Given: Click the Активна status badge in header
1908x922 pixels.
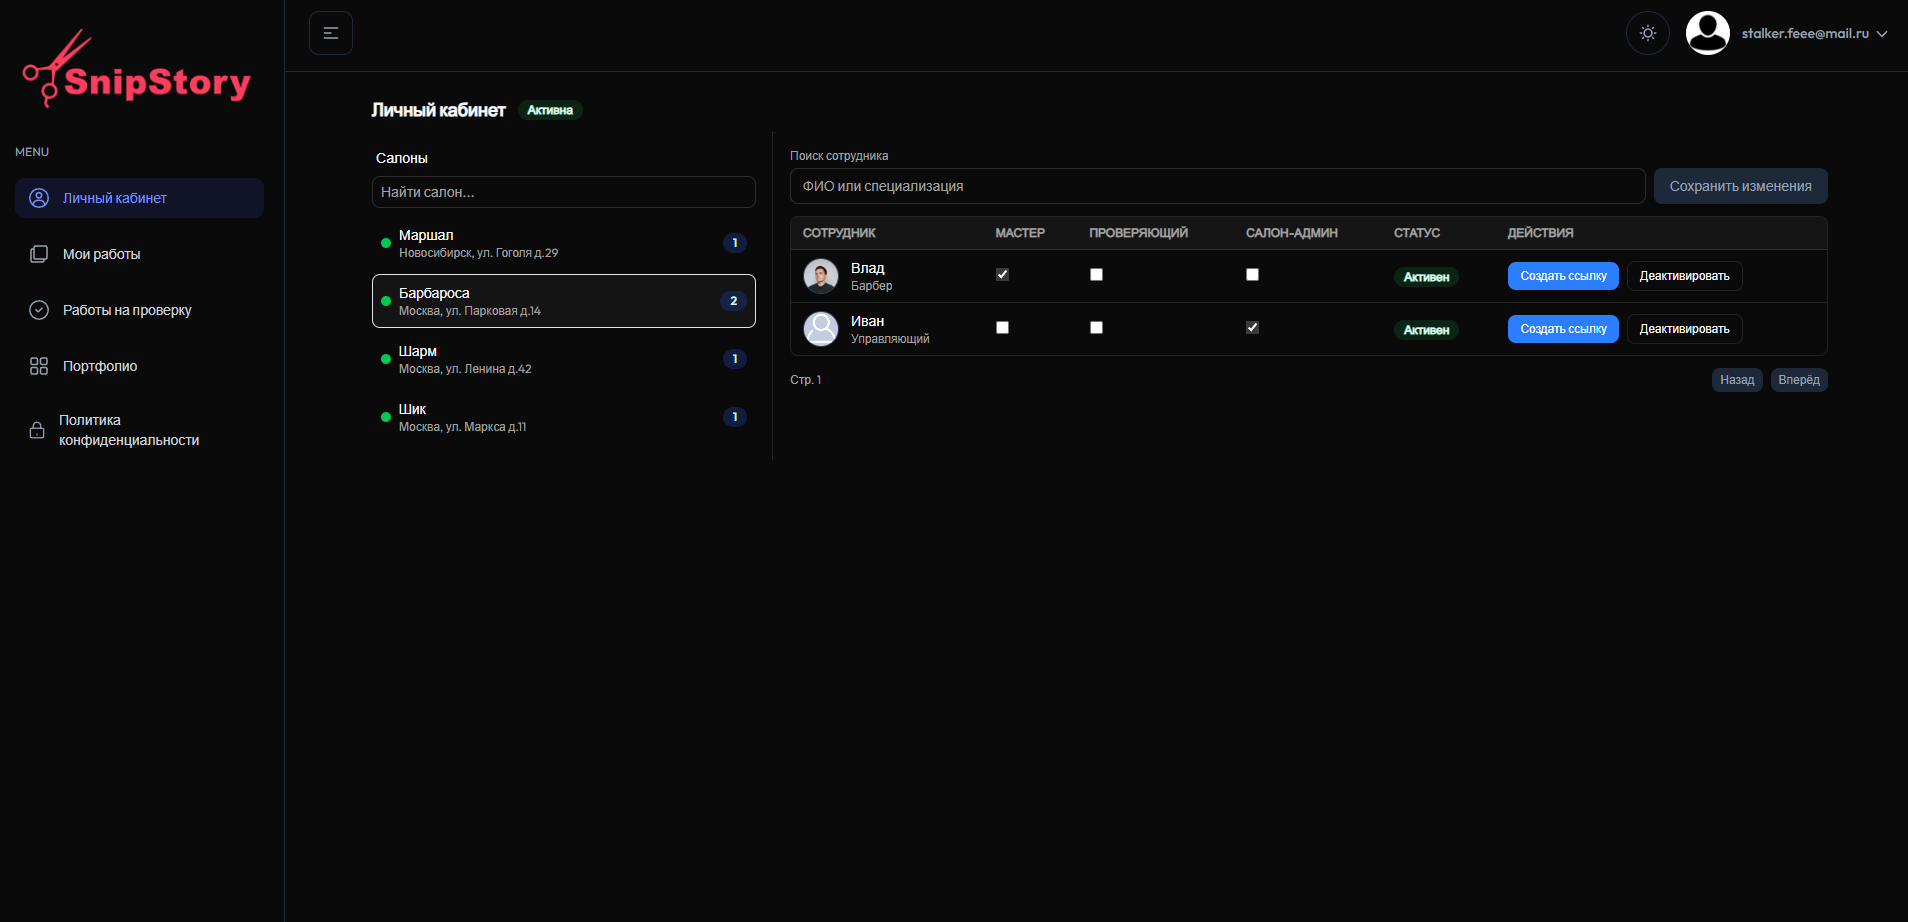Looking at the screenshot, I should (x=550, y=110).
